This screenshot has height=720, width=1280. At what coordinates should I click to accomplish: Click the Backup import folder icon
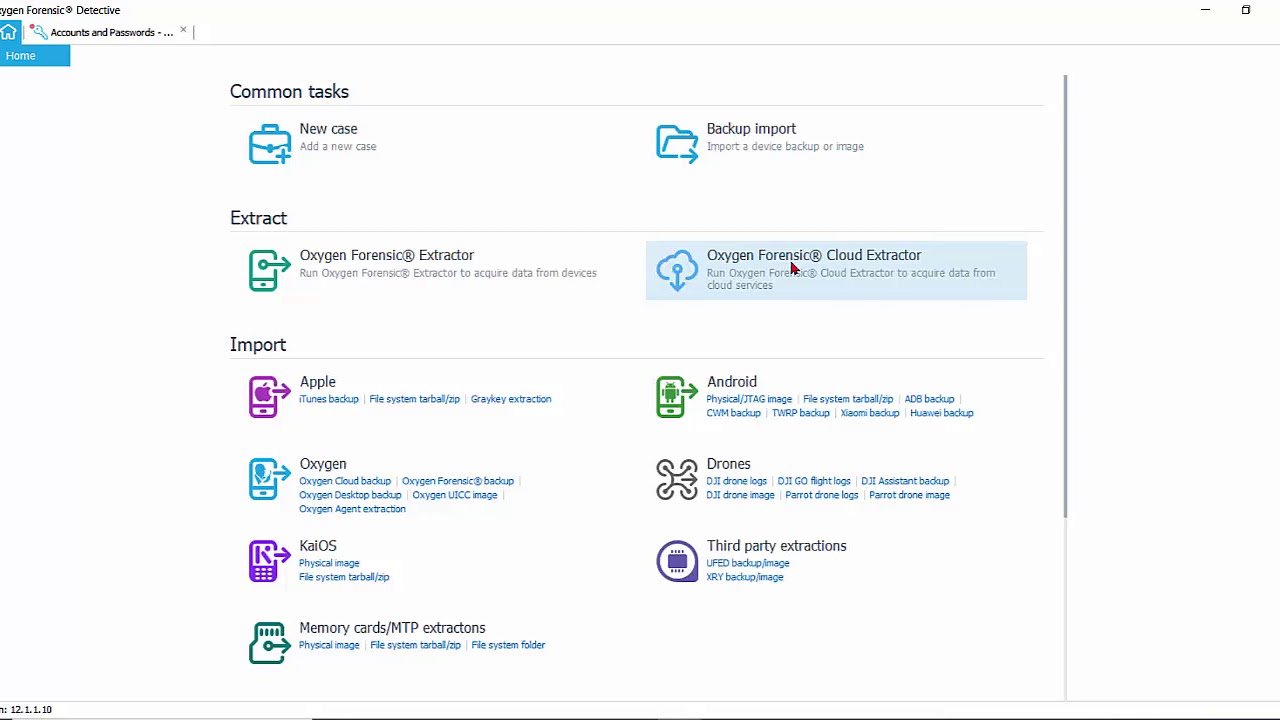(677, 144)
